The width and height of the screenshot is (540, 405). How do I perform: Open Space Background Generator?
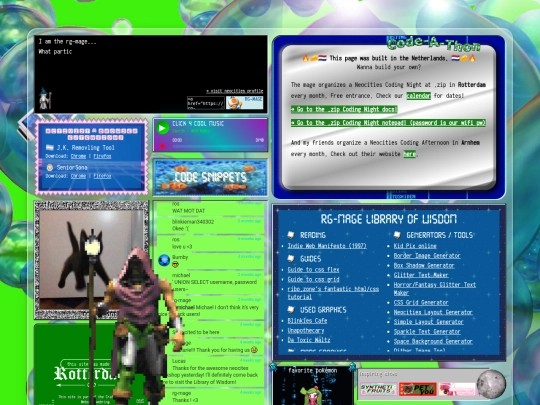(433, 342)
